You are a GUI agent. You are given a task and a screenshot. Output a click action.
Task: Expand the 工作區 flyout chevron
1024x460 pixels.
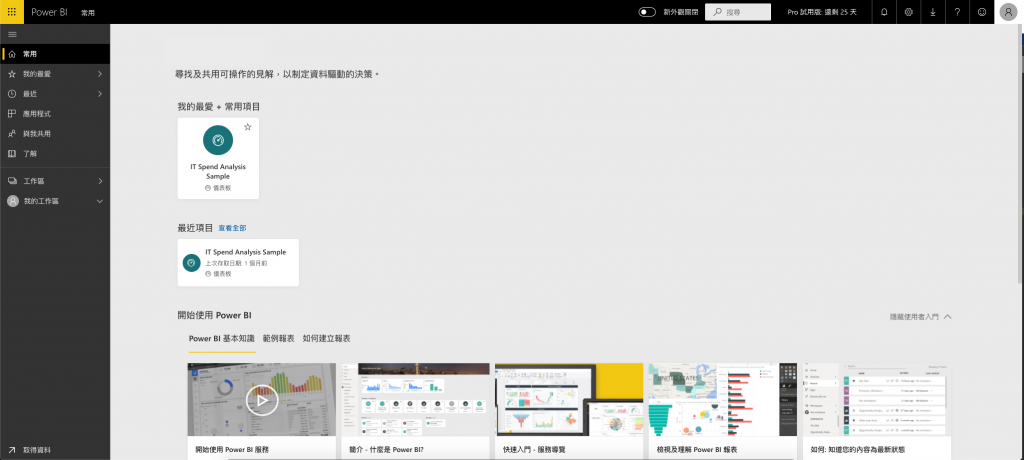[100, 180]
